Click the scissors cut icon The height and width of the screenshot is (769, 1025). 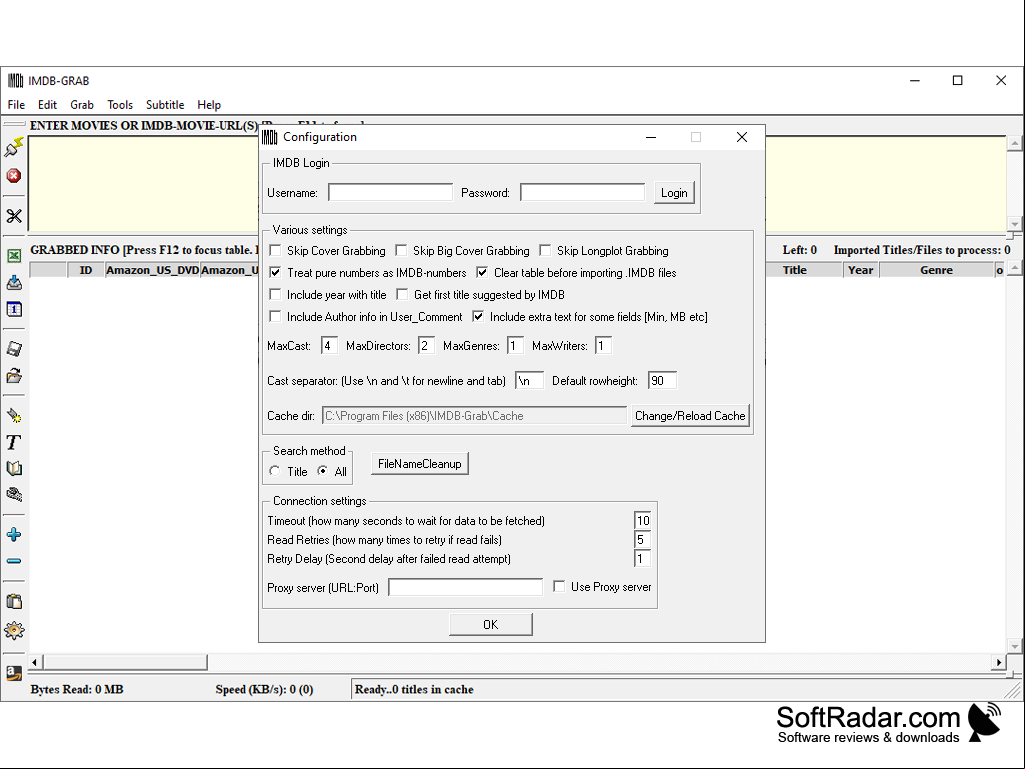(x=14, y=216)
